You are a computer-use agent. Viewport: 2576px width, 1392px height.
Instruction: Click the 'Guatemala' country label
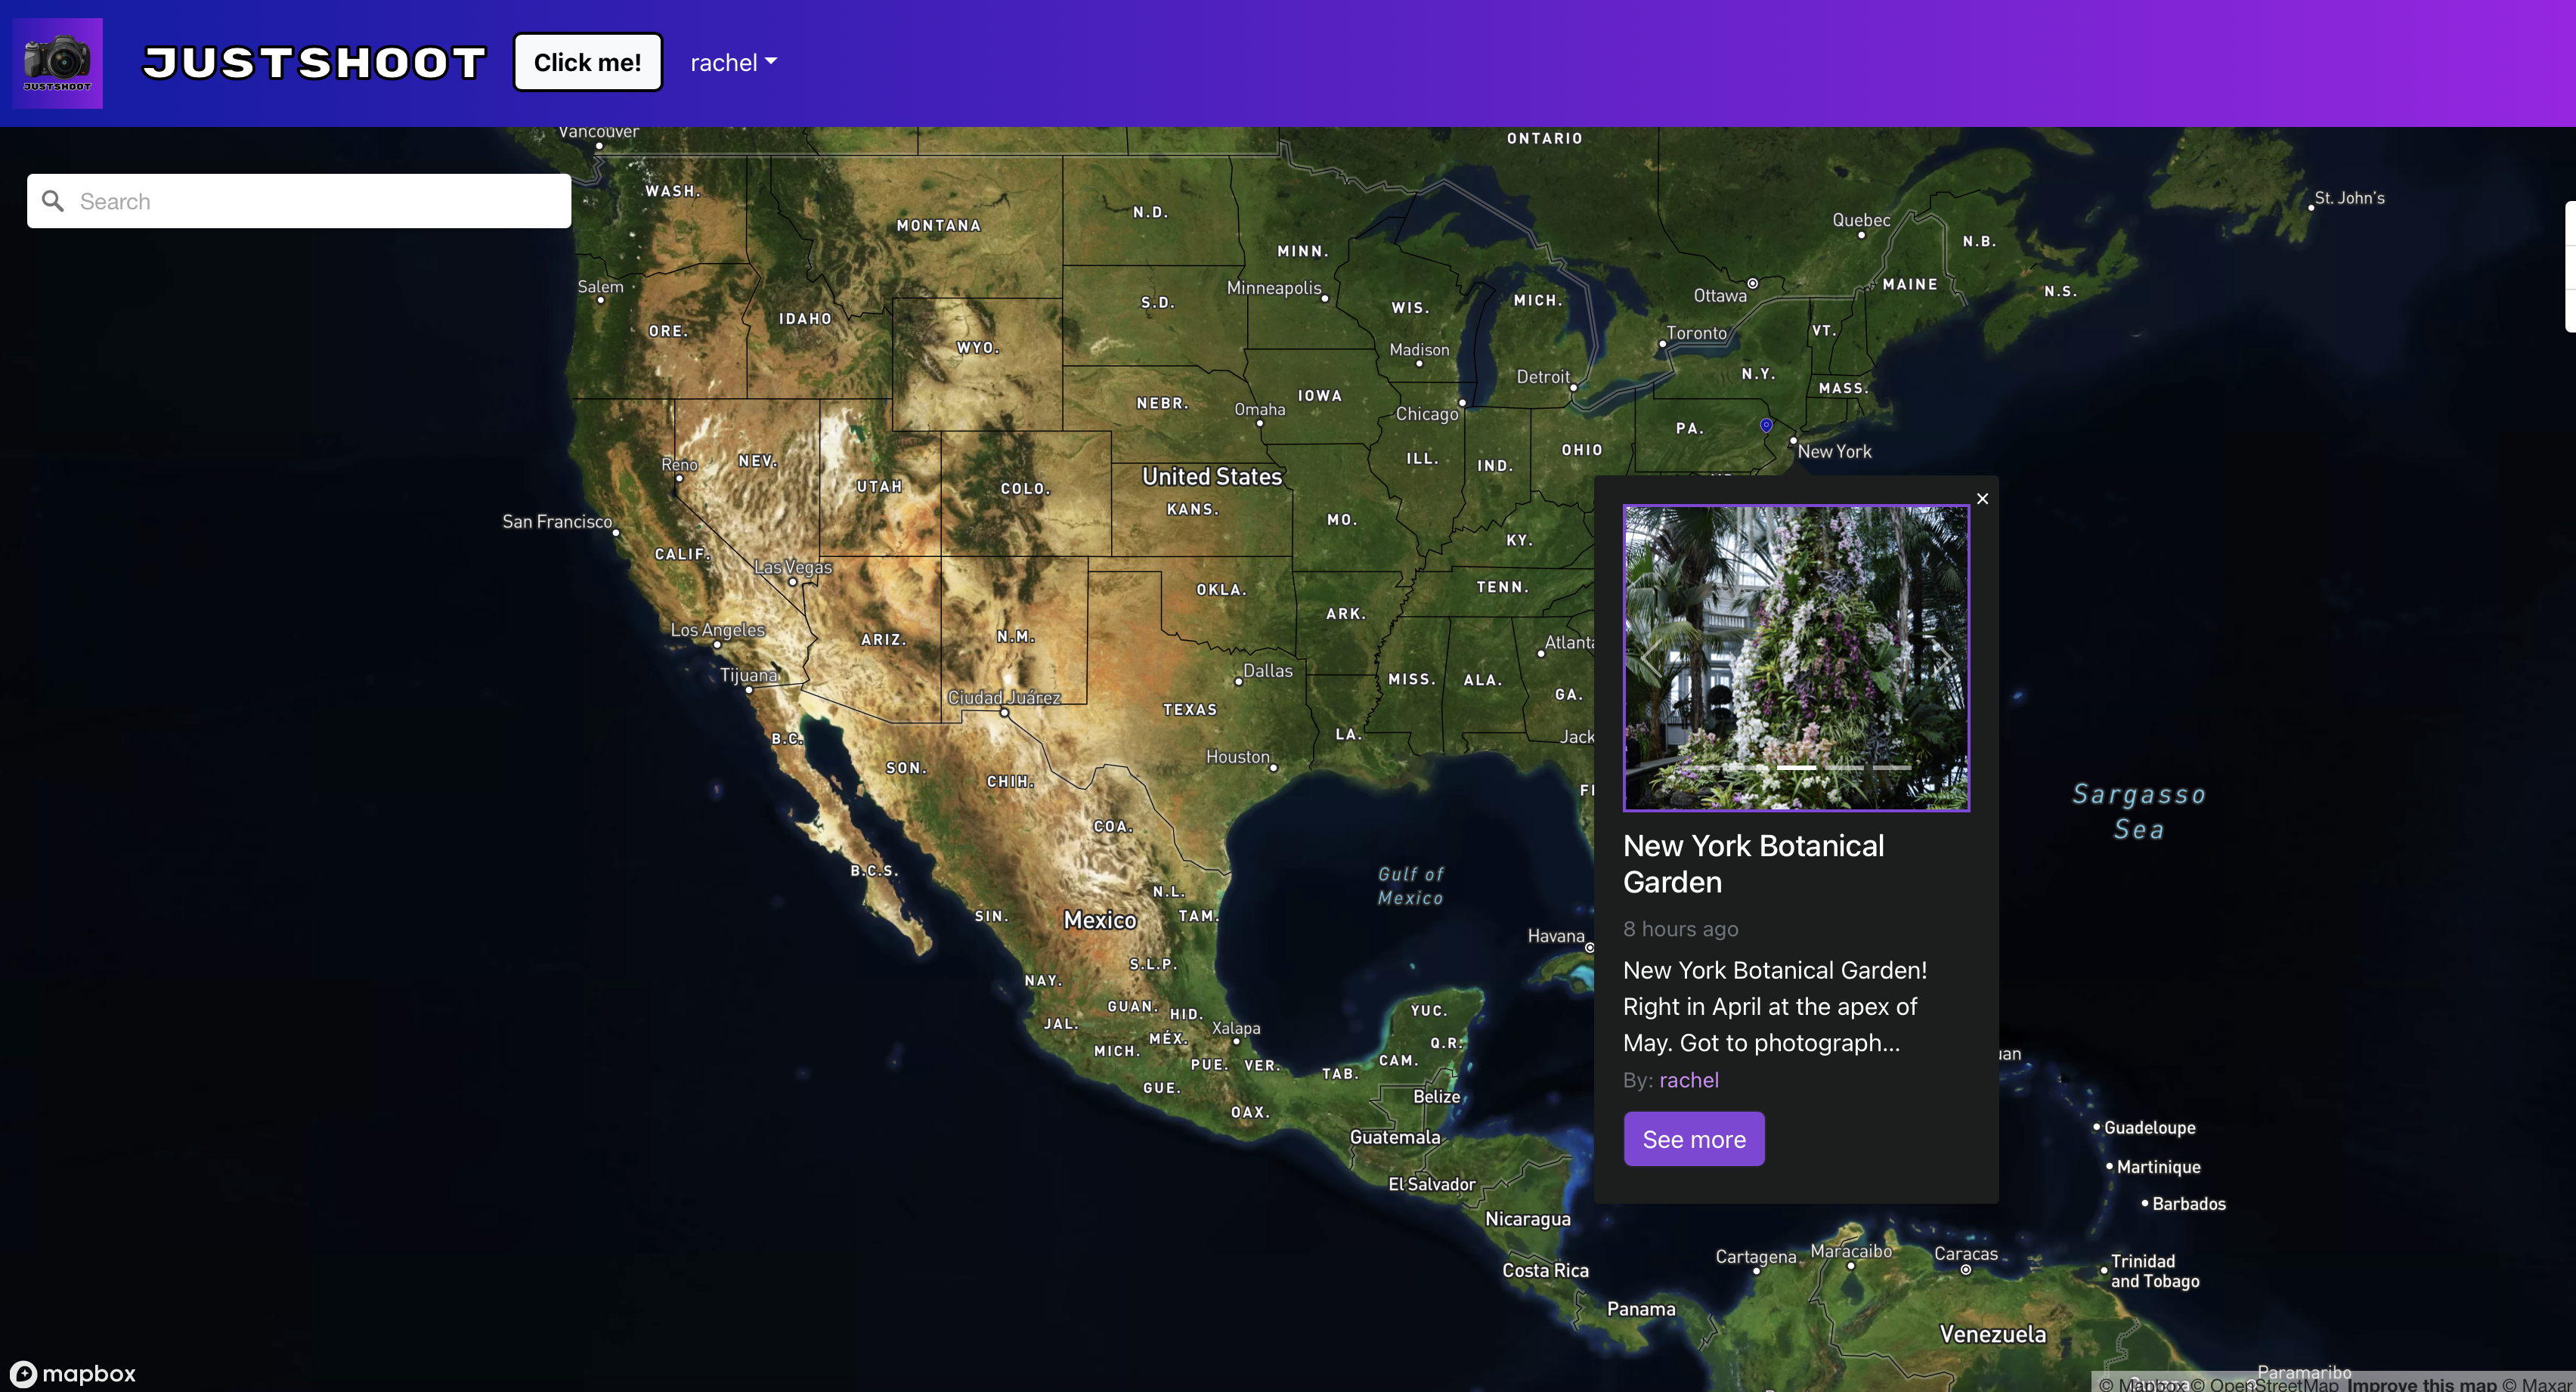[1395, 1137]
